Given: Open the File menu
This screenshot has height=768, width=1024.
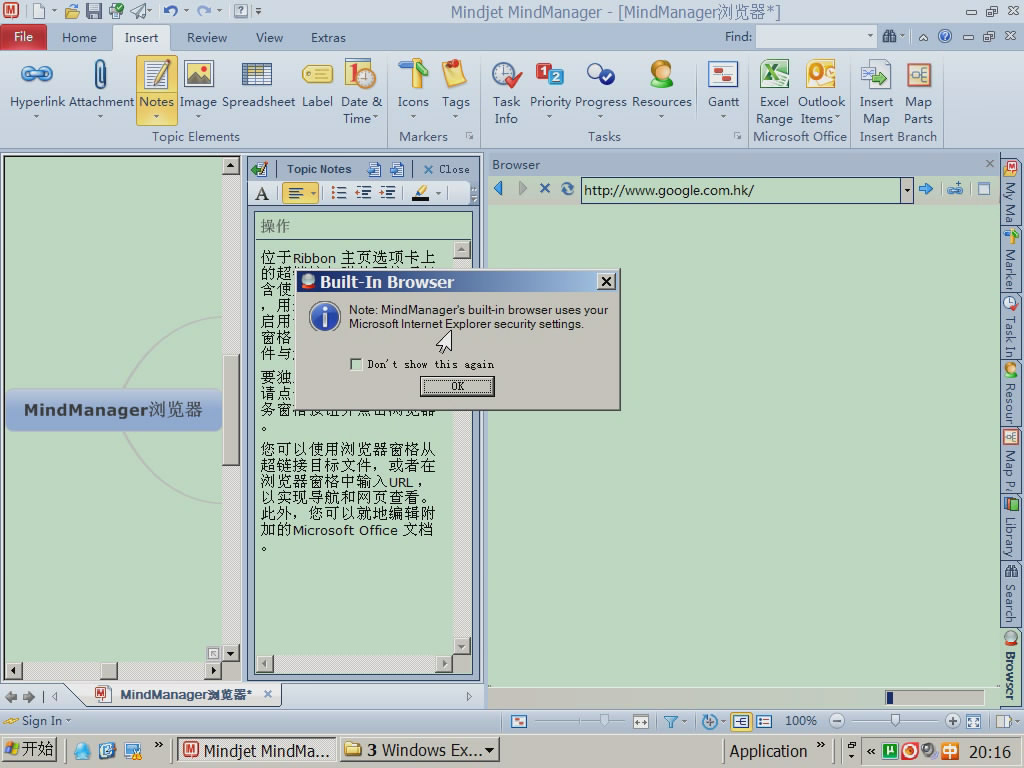Looking at the screenshot, I should pos(24,37).
